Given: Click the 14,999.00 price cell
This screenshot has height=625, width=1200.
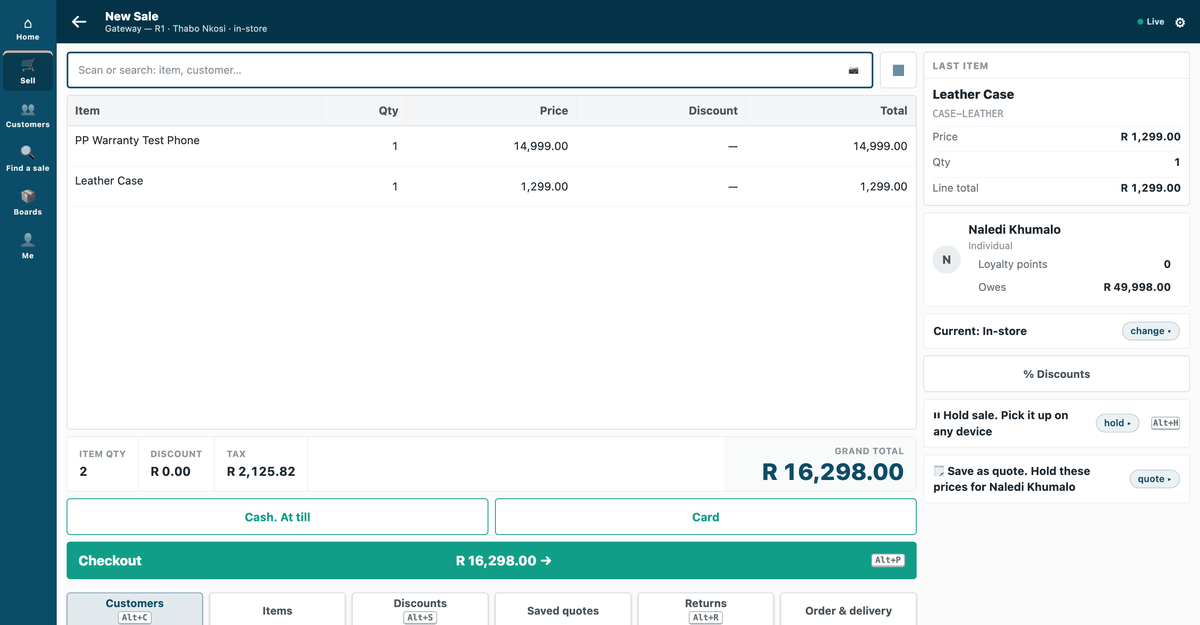Looking at the screenshot, I should (541, 146).
